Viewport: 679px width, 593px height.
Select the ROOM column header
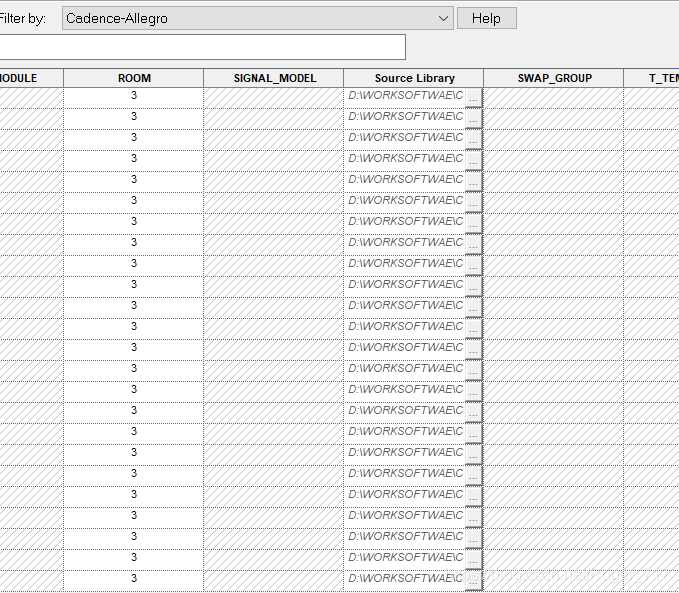pos(133,78)
